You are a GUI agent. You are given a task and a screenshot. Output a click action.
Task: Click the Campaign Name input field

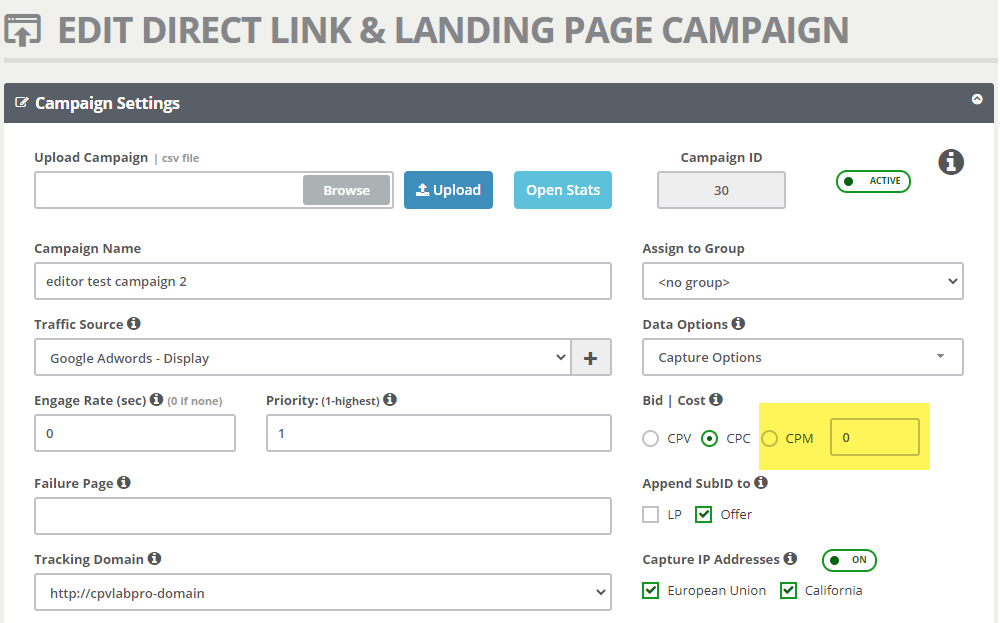322,282
